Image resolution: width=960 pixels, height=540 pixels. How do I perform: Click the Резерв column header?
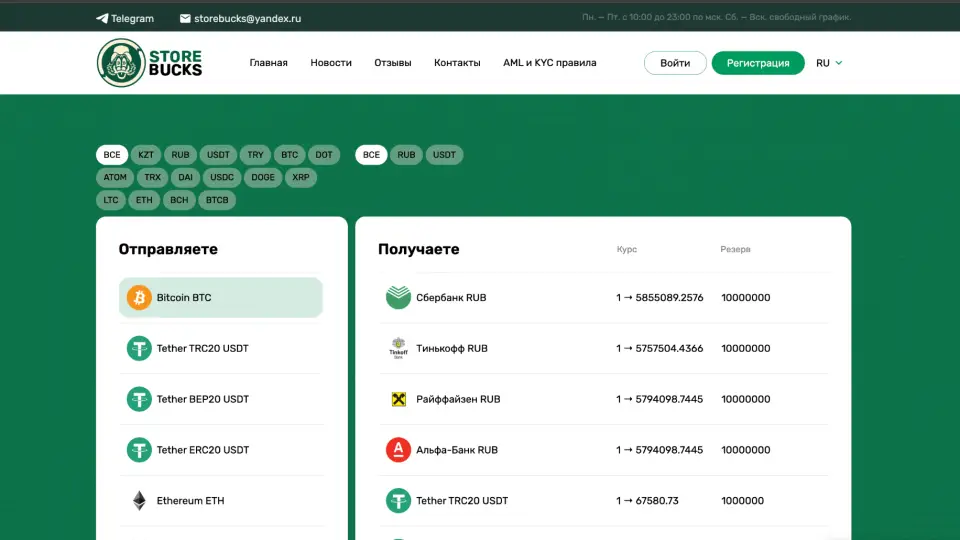pos(735,249)
